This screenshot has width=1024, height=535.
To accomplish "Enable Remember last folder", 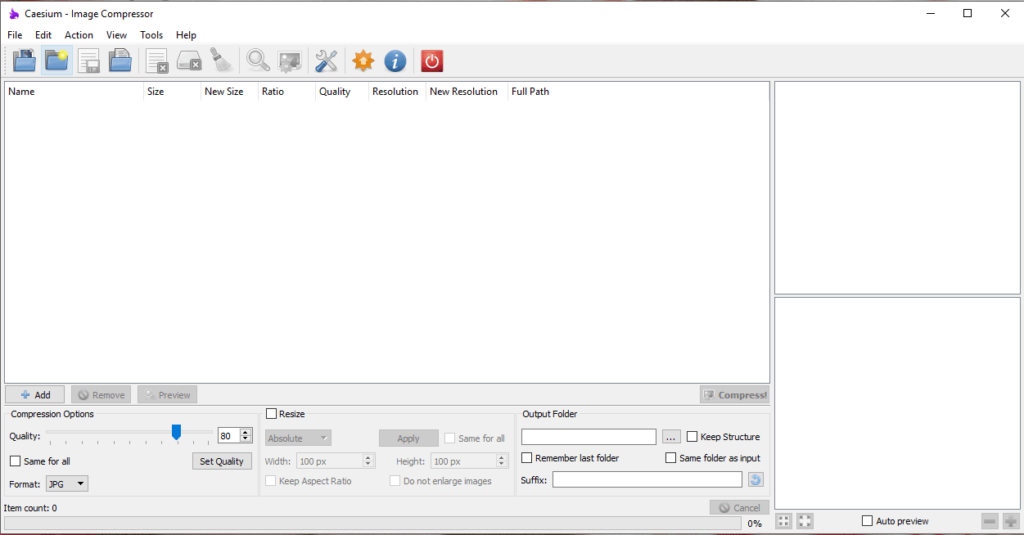I will tap(526, 458).
